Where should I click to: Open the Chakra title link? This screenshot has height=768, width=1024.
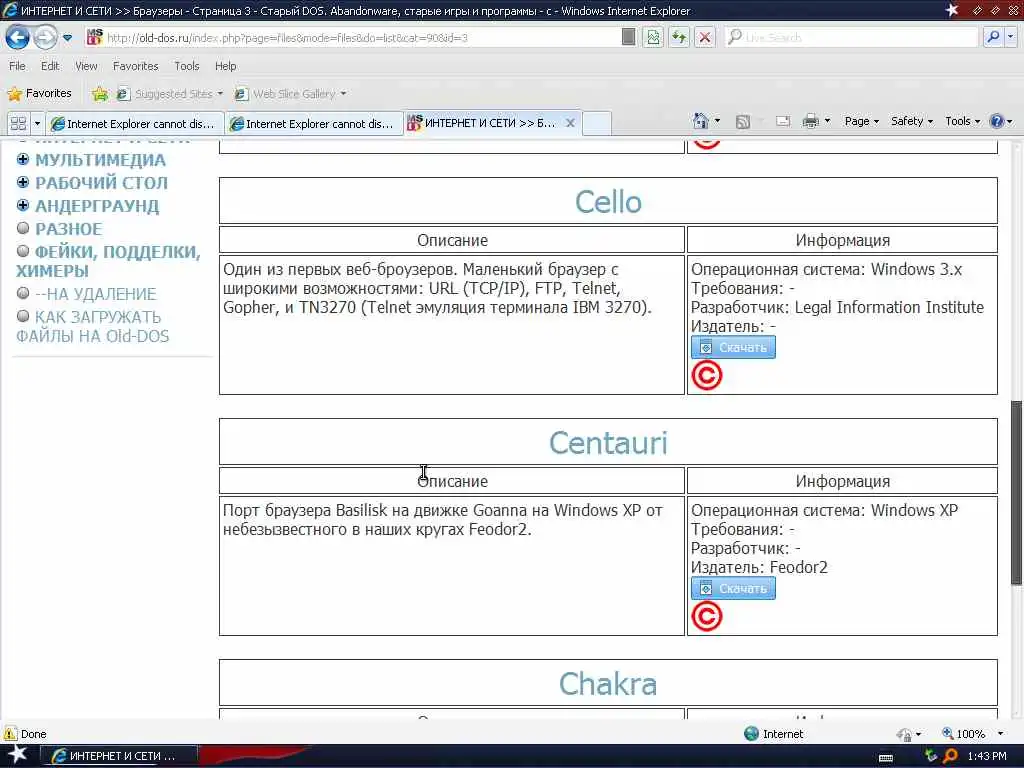pos(608,684)
